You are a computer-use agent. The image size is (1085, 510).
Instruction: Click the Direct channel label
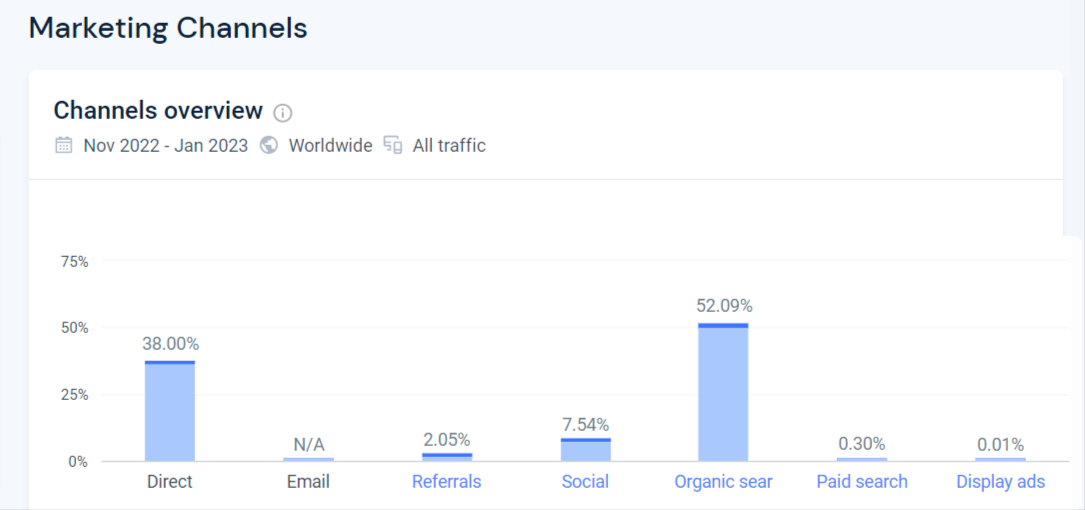coord(170,482)
